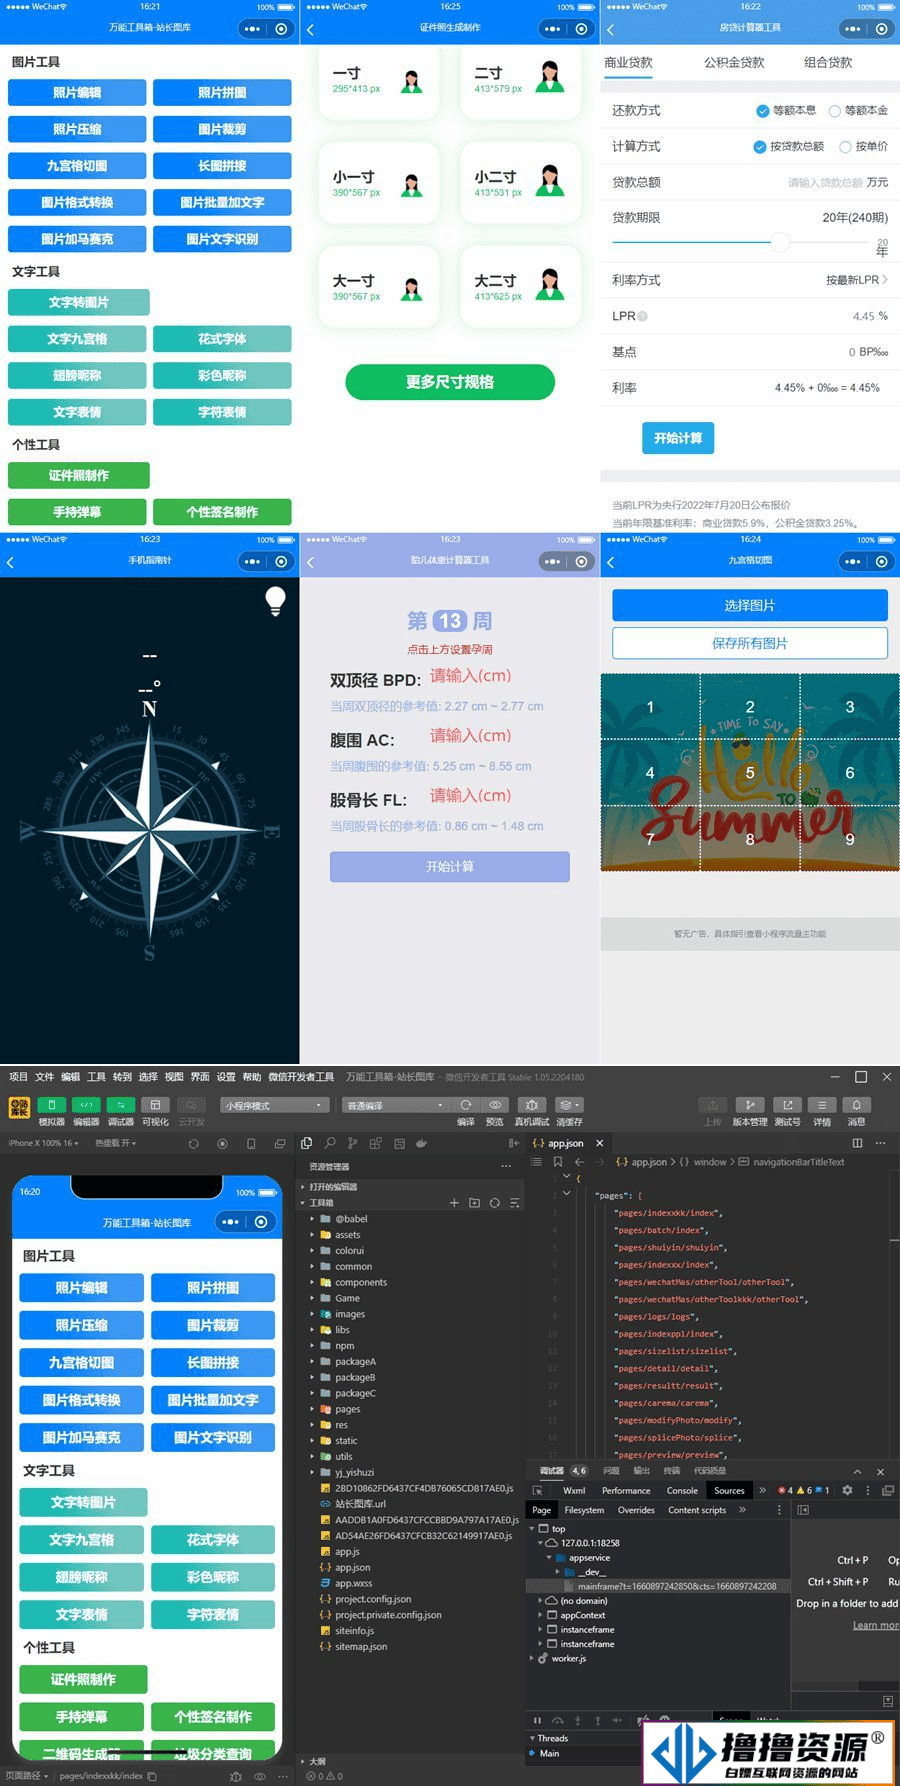Open the 文件 menu
Image resolution: width=900 pixels, height=1786 pixels.
pyautogui.click(x=44, y=1077)
